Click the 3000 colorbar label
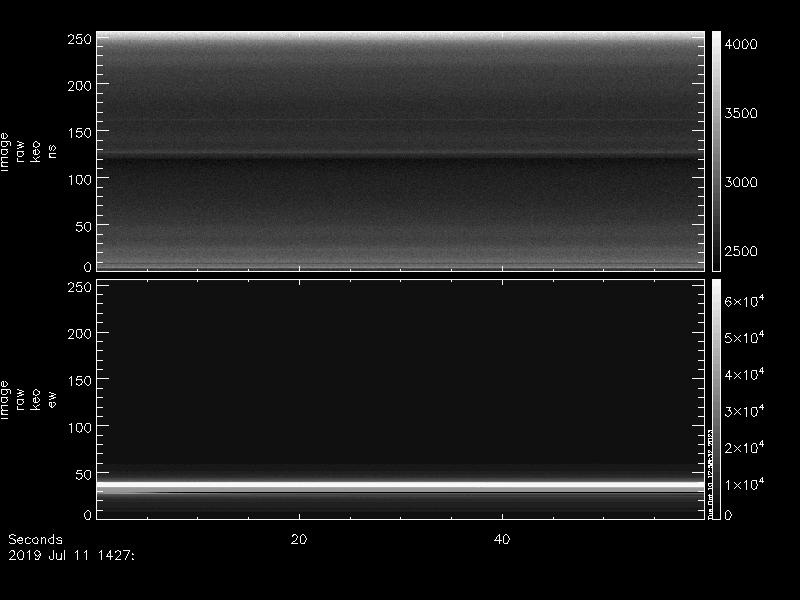This screenshot has height=600, width=800. [x=741, y=182]
